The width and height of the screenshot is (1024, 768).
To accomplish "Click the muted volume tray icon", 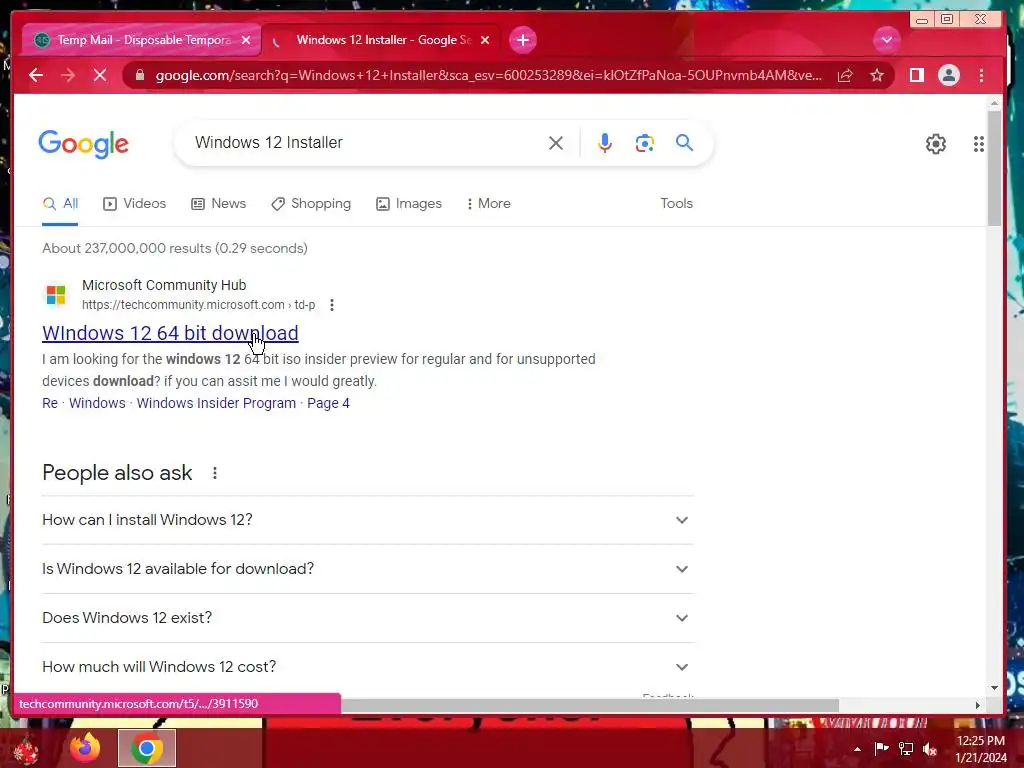I will point(930,749).
